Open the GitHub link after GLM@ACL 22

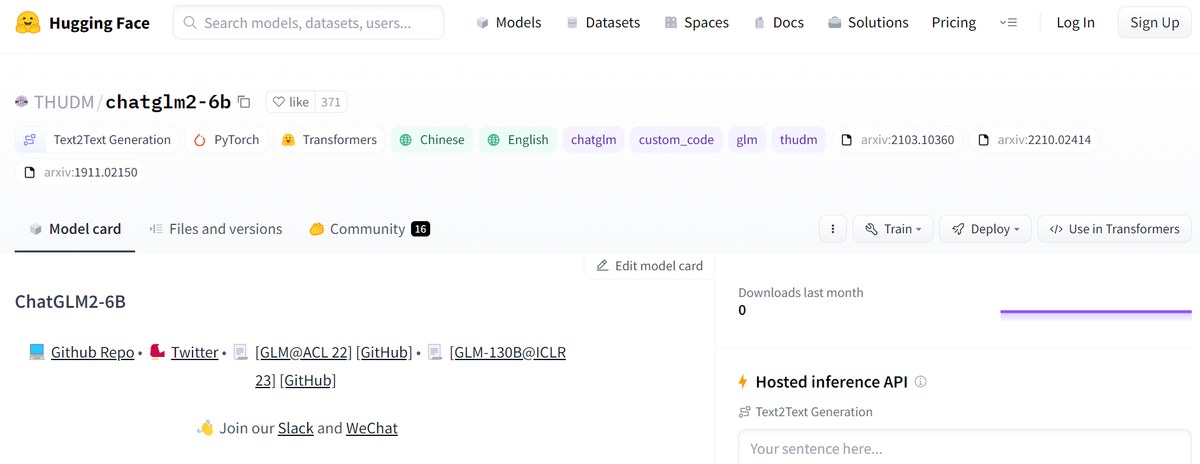pos(384,352)
